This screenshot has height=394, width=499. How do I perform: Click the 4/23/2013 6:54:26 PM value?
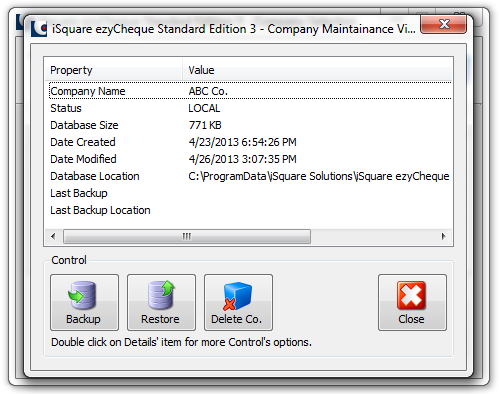click(x=242, y=142)
